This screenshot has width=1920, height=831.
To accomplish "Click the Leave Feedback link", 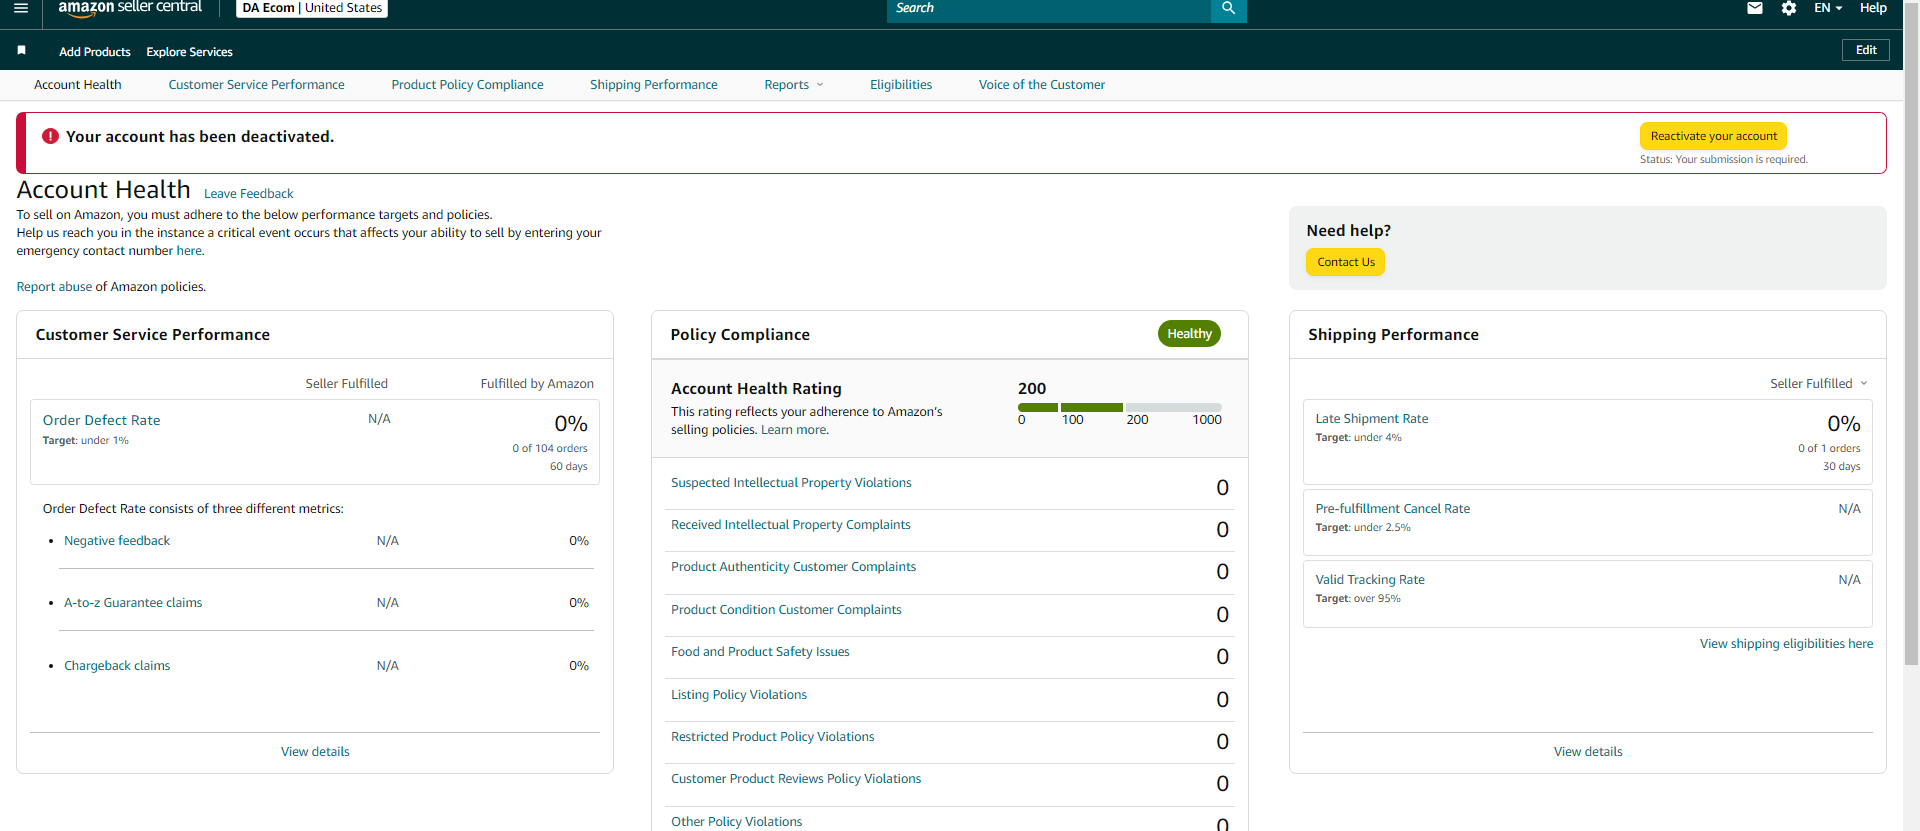I will [x=249, y=194].
